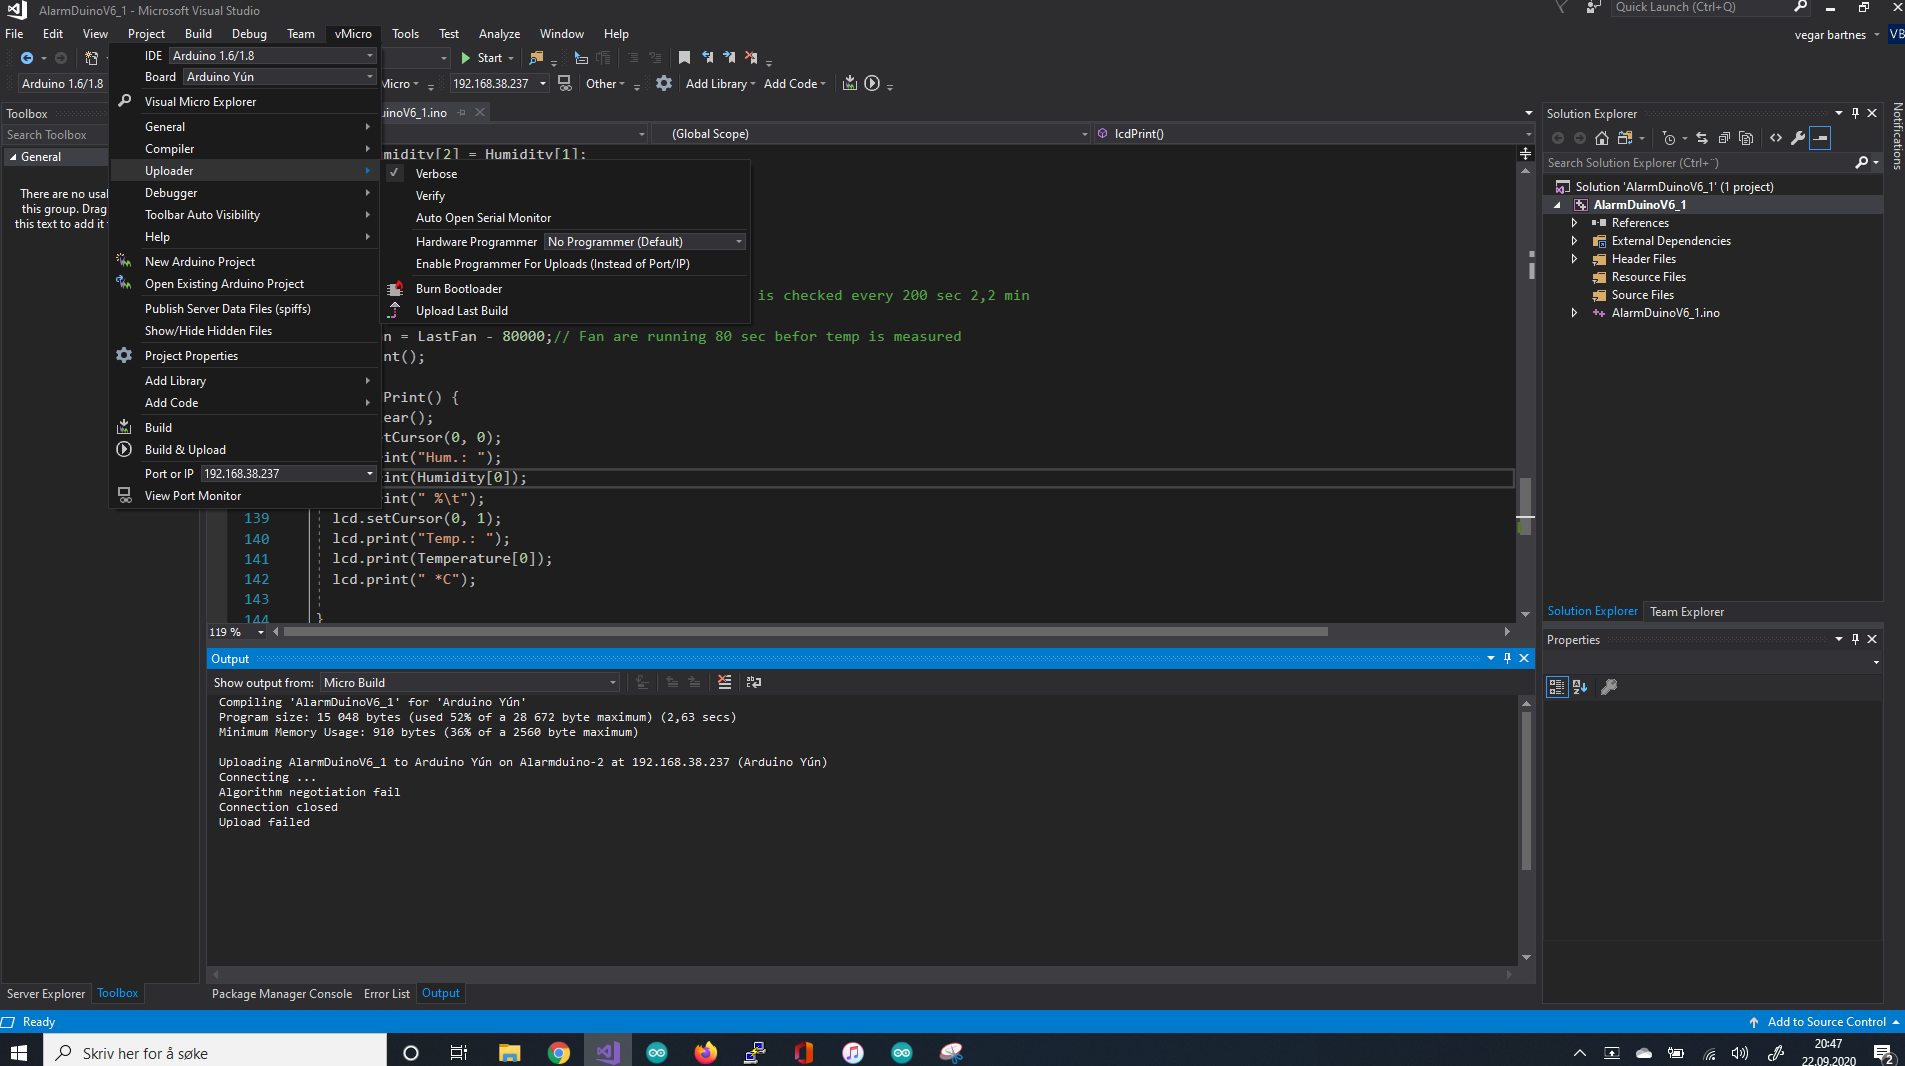
Task: Click Alphabetical sort in Properties panel
Action: (1580, 687)
